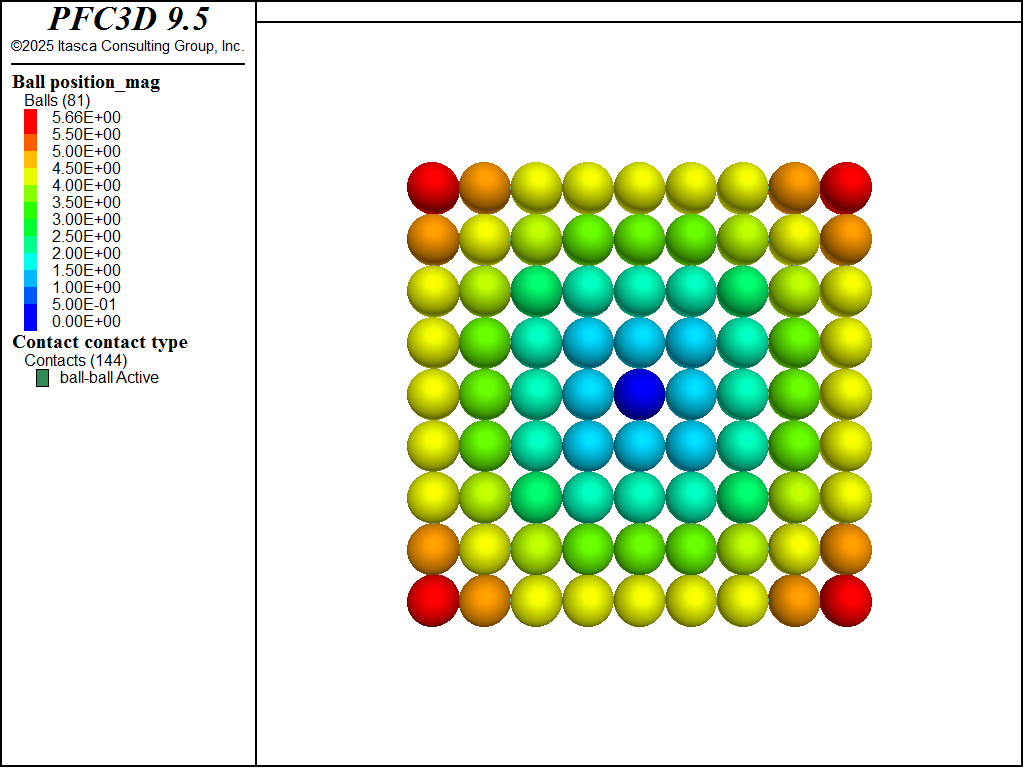
Task: Click the 2.50E+00 legend value
Action: tap(86, 236)
